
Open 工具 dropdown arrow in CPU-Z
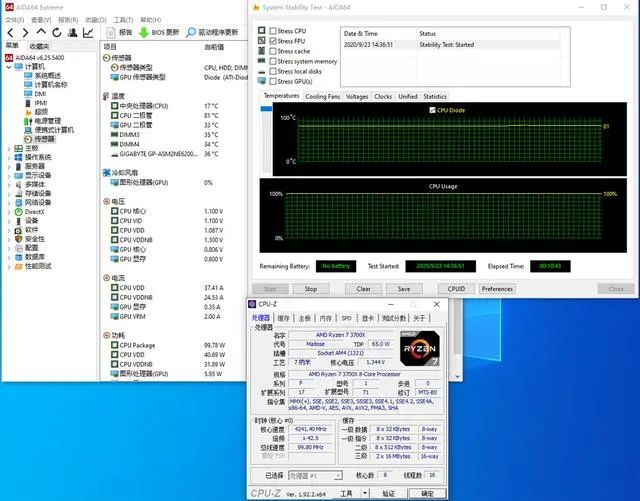pyautogui.click(x=365, y=493)
